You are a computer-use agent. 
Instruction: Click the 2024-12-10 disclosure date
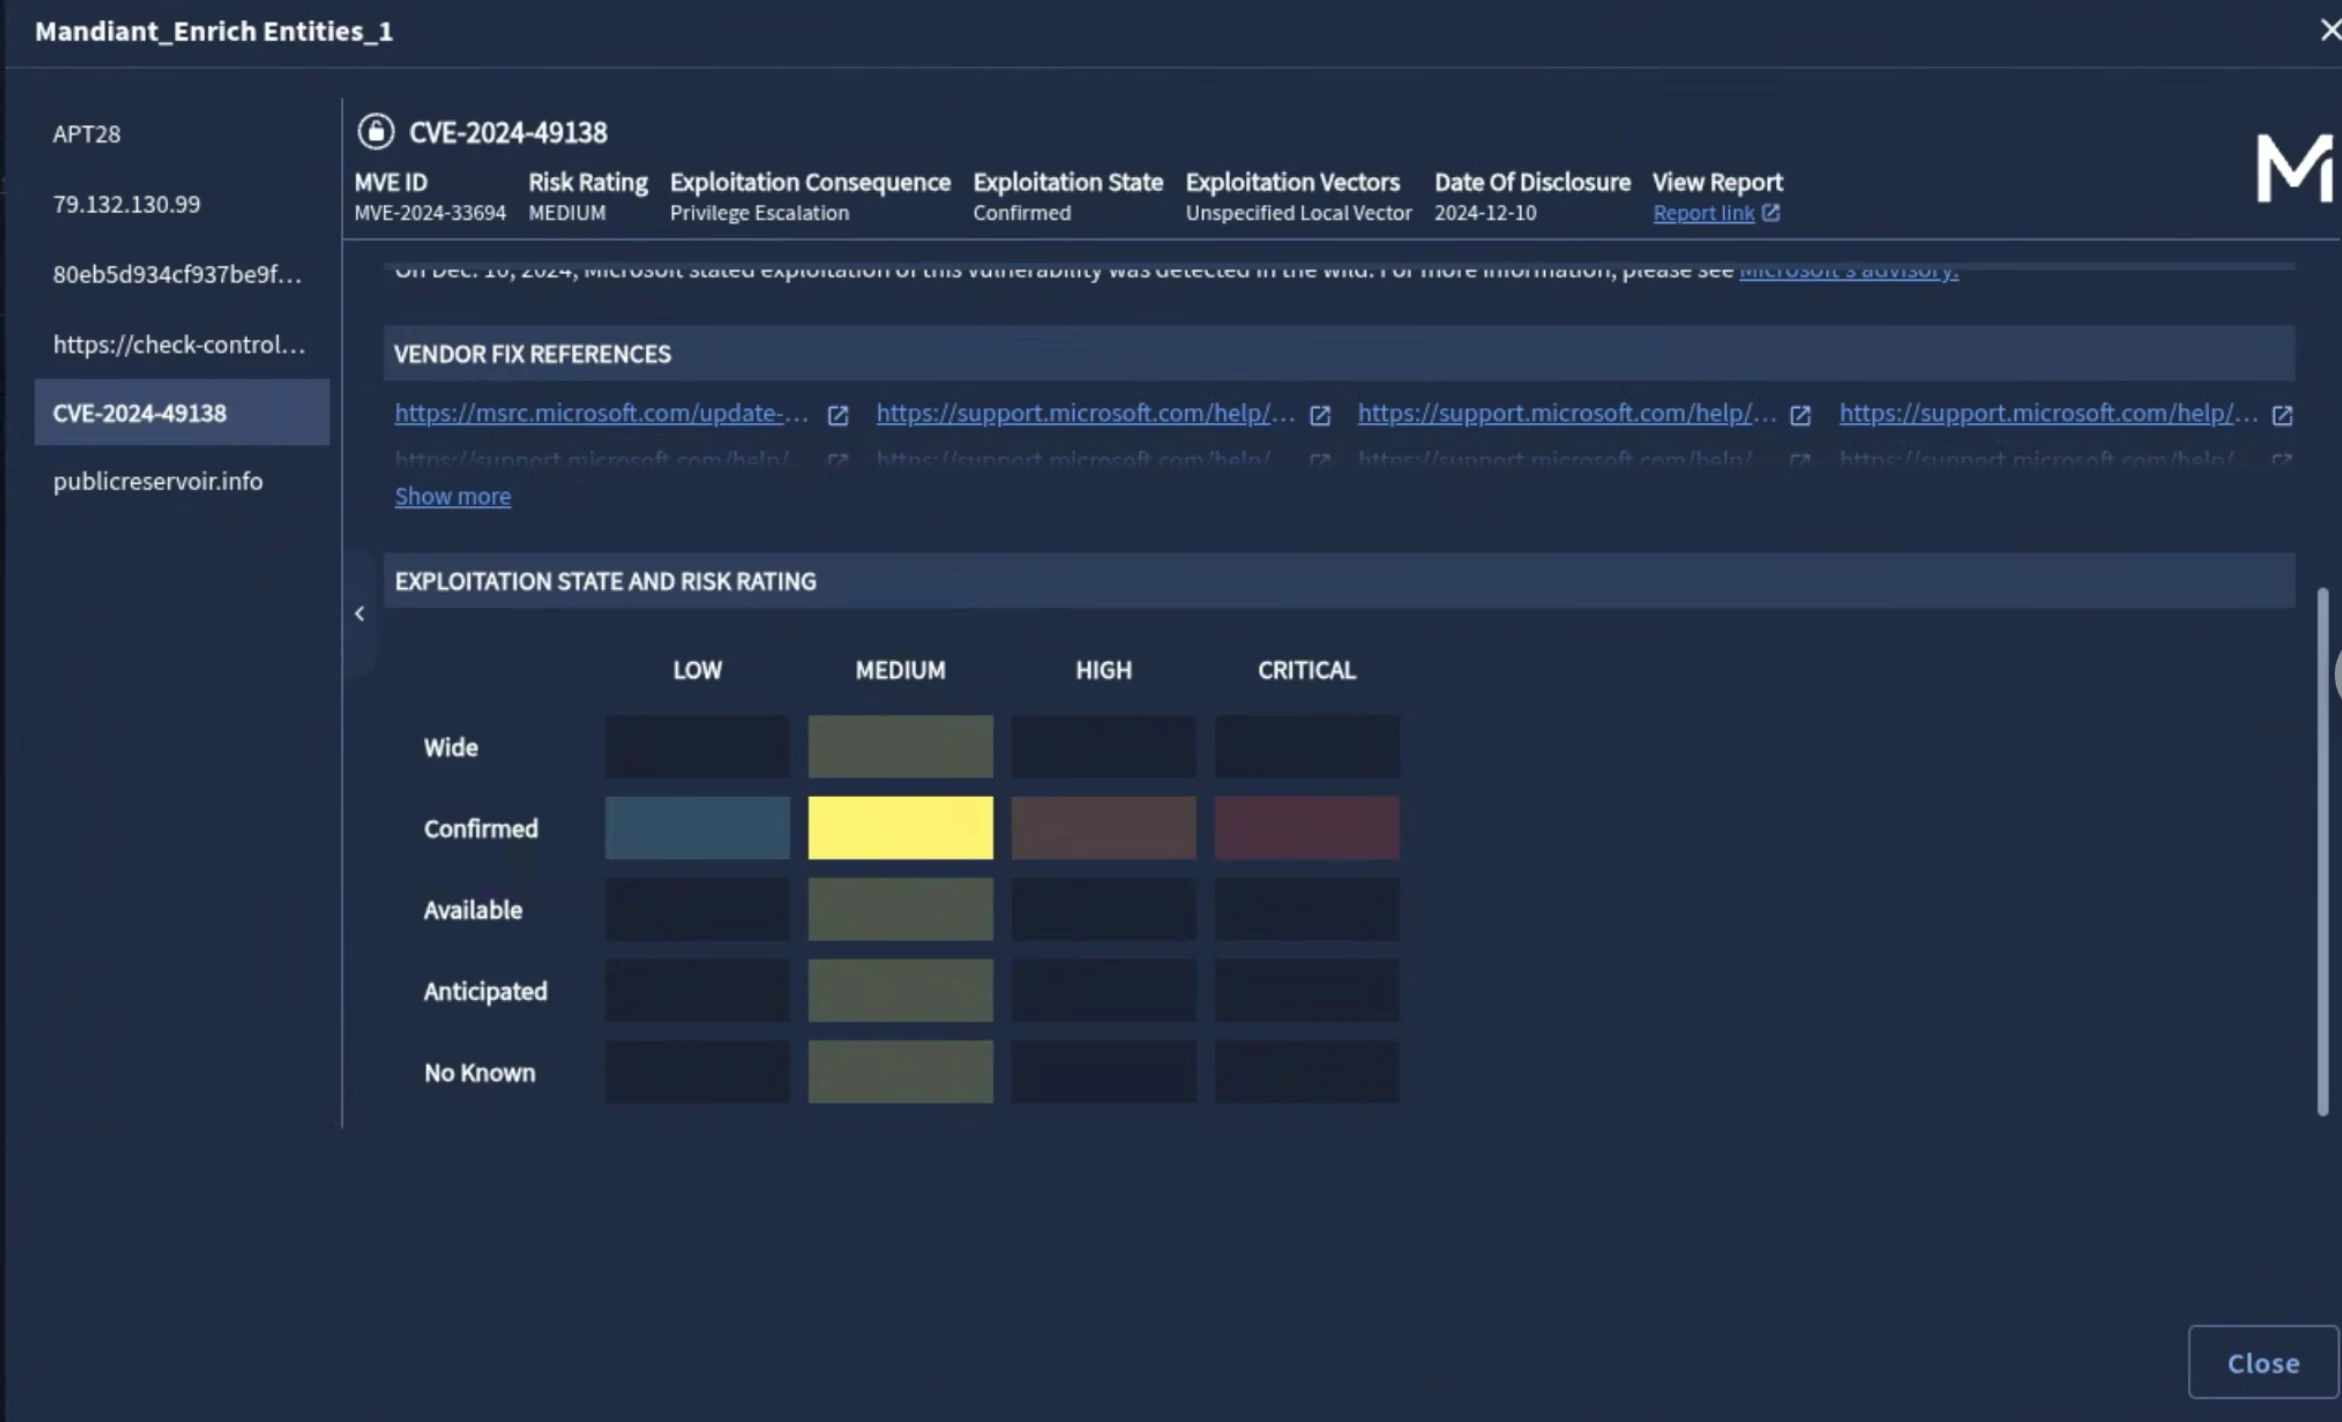tap(1485, 213)
